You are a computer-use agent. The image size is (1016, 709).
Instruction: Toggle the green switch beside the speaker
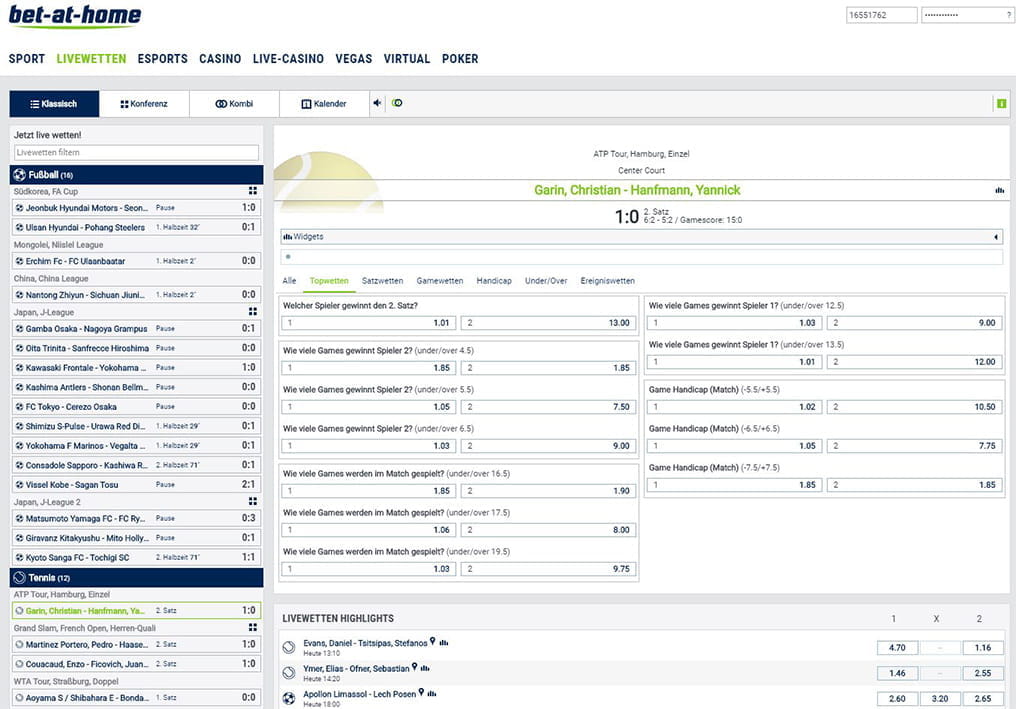pyautogui.click(x=397, y=103)
